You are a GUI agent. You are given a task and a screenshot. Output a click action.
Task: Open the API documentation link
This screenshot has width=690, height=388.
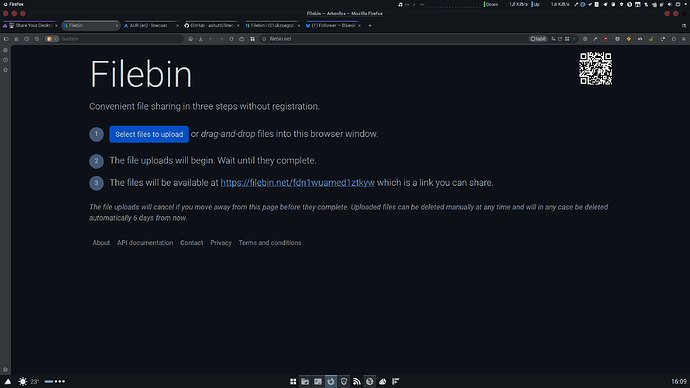point(145,243)
